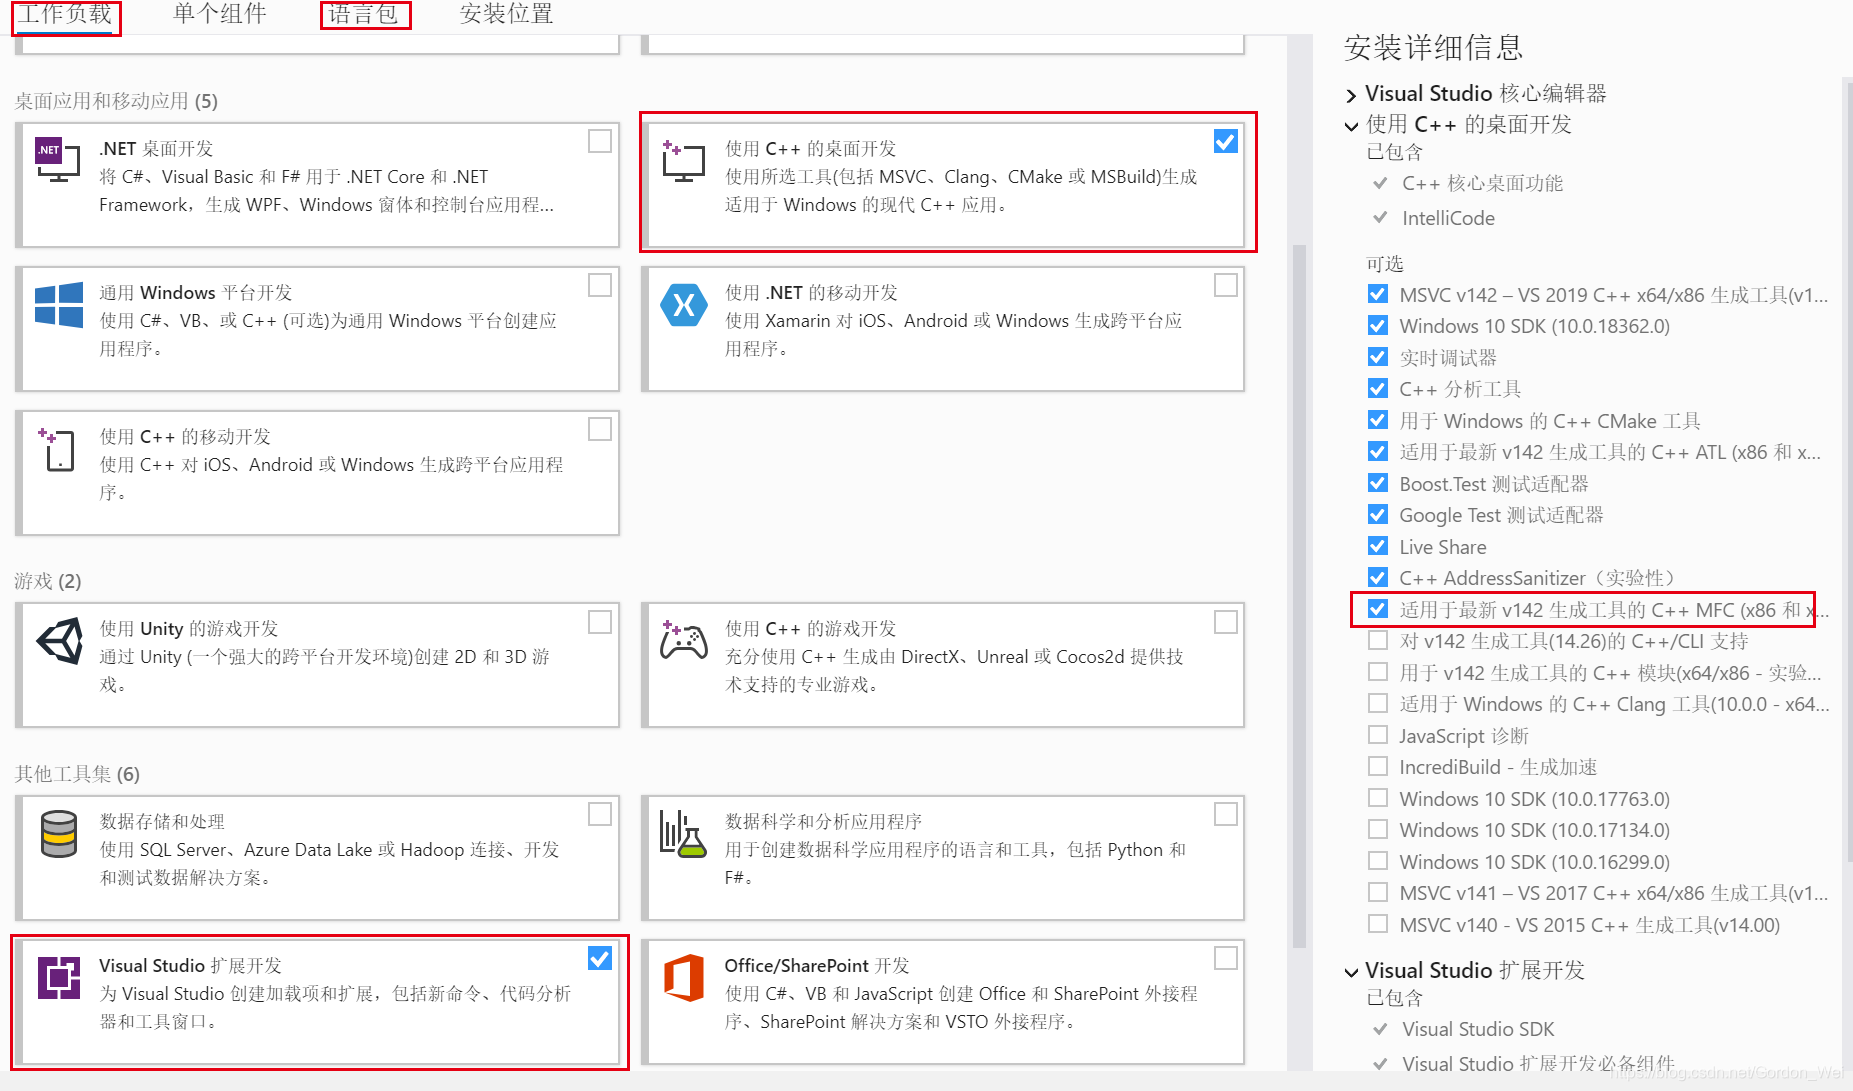Click the C++ desktop development monitor icon
Screen dimensions: 1853x1091
coord(683,161)
